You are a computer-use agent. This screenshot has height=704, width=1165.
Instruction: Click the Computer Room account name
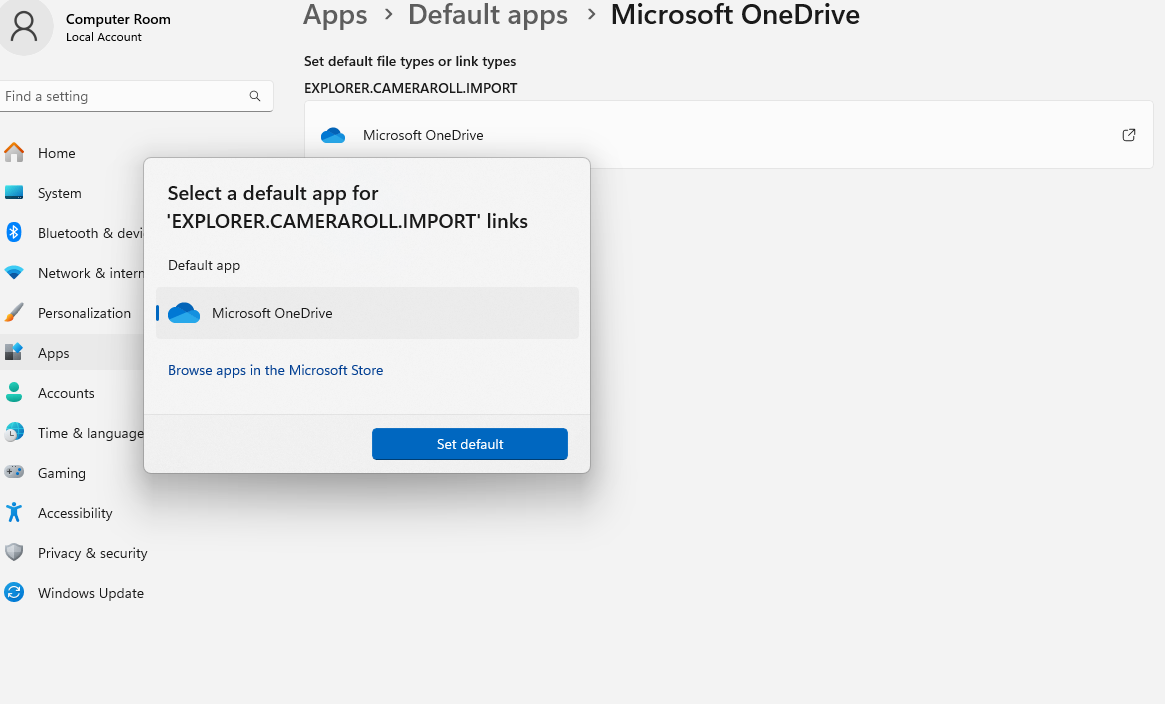point(118,19)
